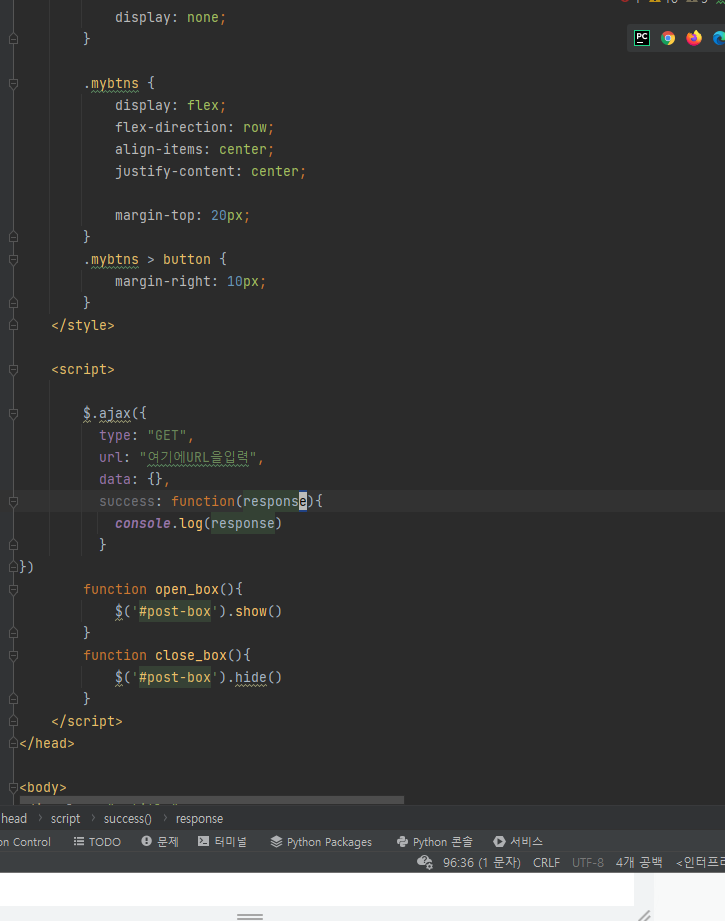This screenshot has height=921, width=725.
Task: Click the horizontal editor scrollbar
Action: 212,800
